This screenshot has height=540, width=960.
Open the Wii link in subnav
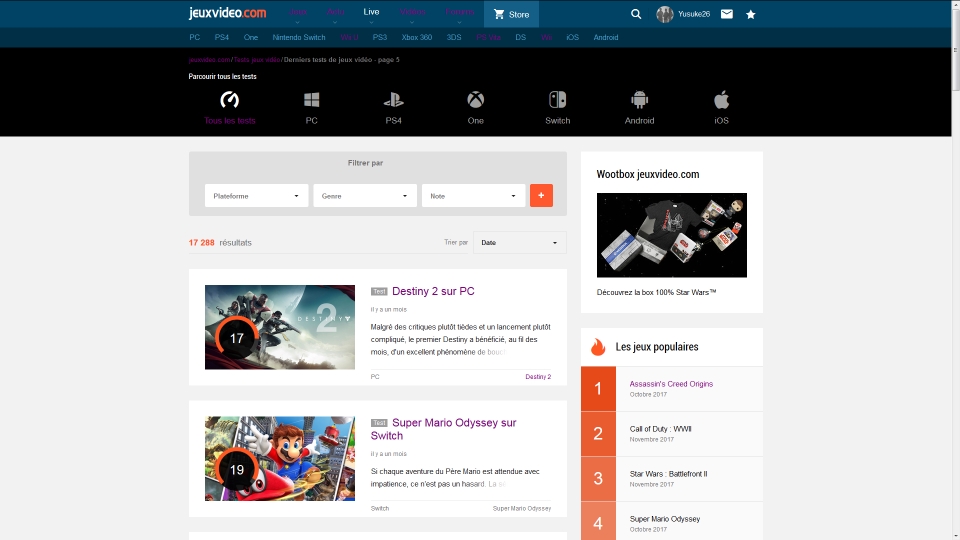(547, 37)
